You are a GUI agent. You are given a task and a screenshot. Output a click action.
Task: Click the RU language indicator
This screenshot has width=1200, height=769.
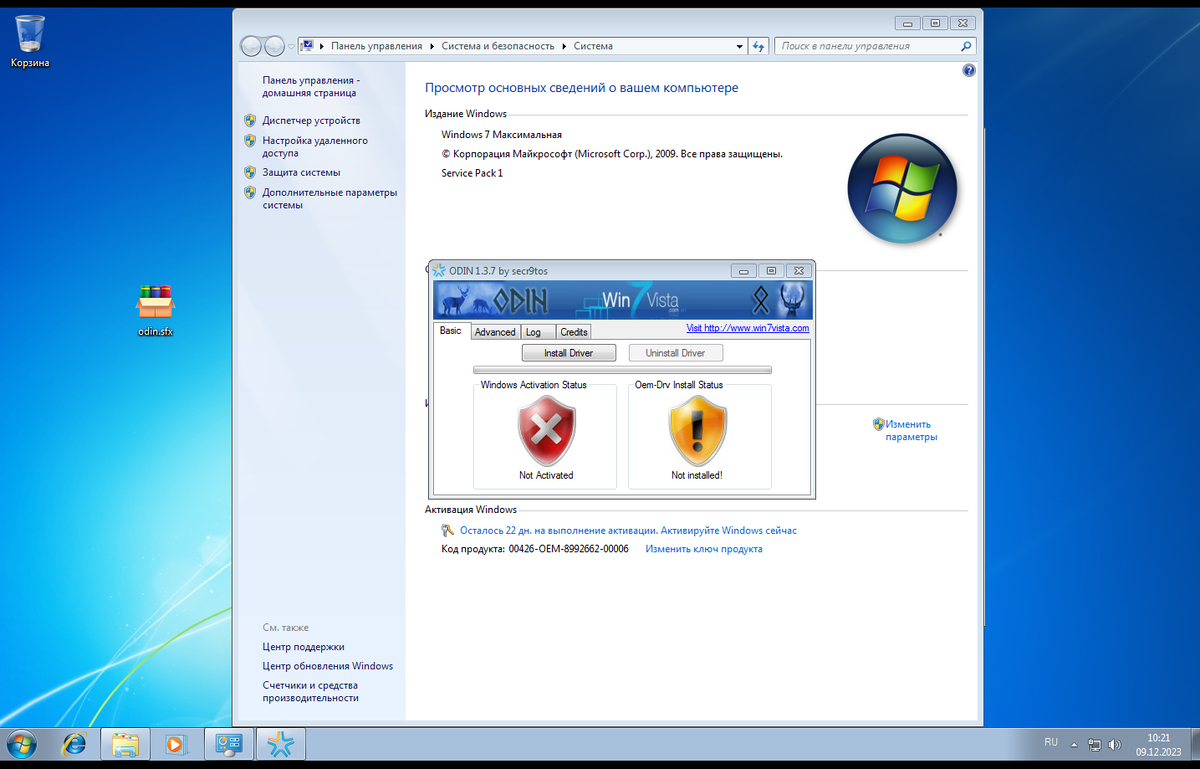1051,742
